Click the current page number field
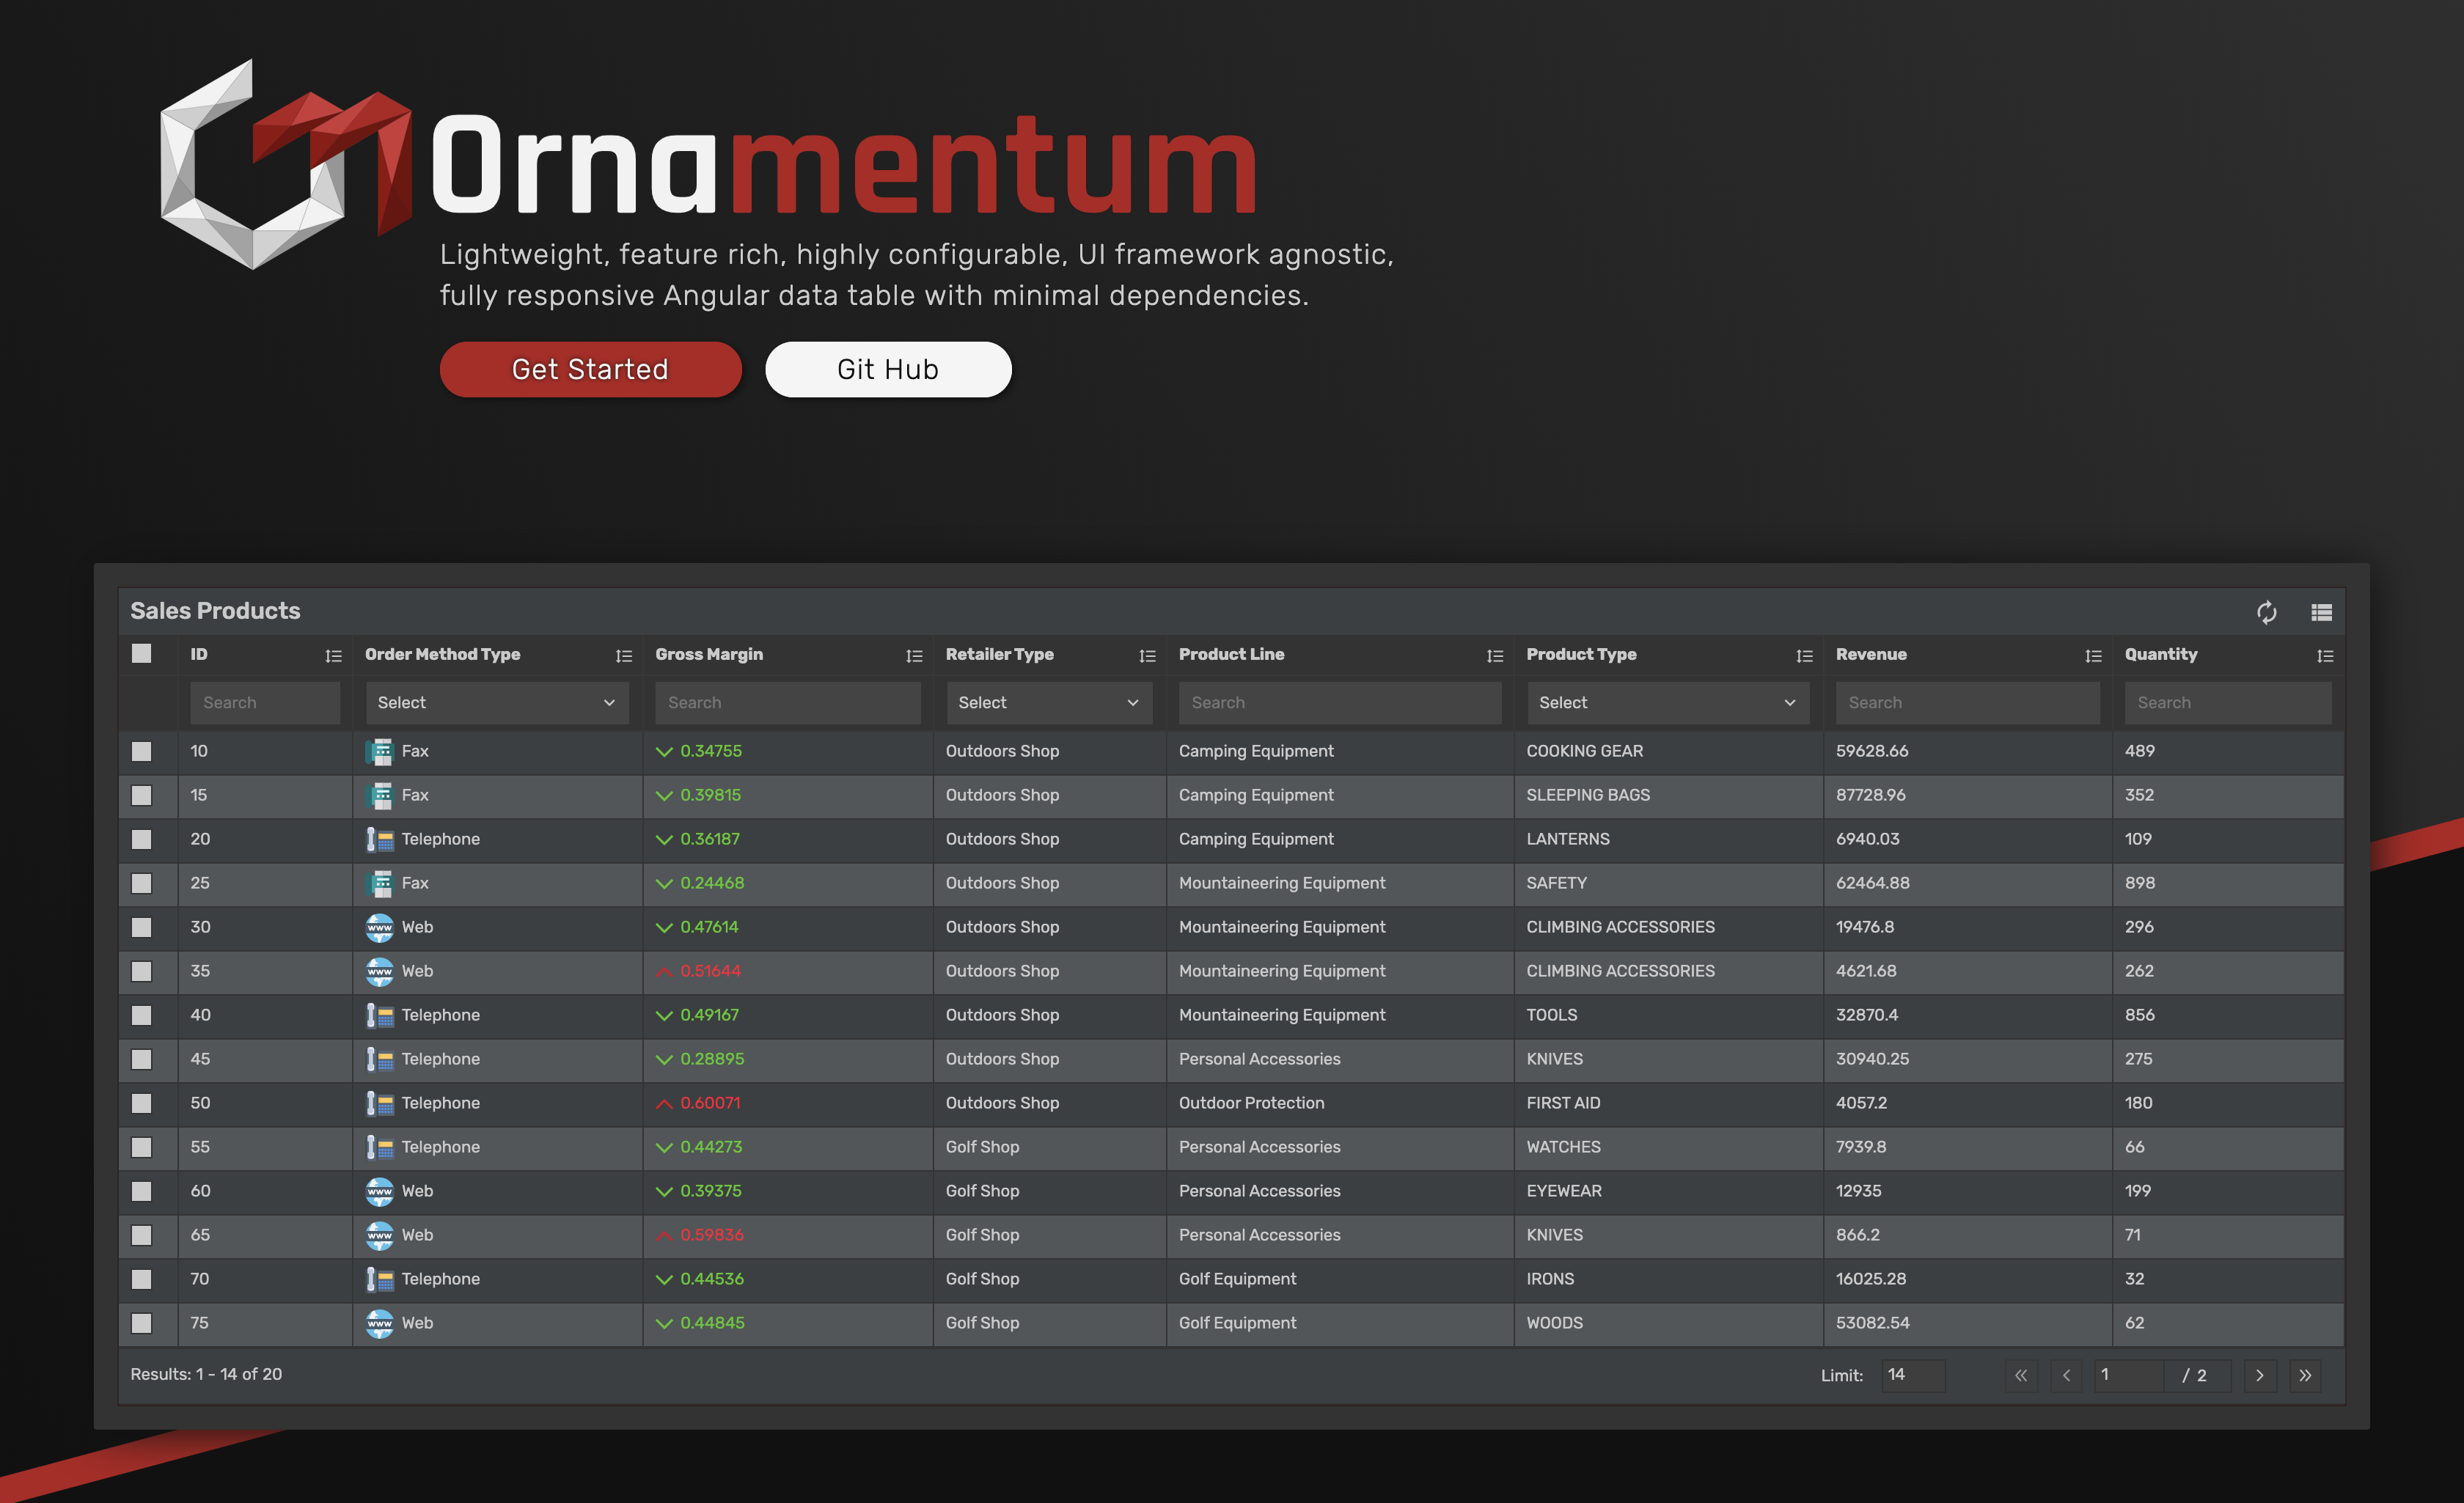The image size is (2464, 1503). tap(2129, 1375)
